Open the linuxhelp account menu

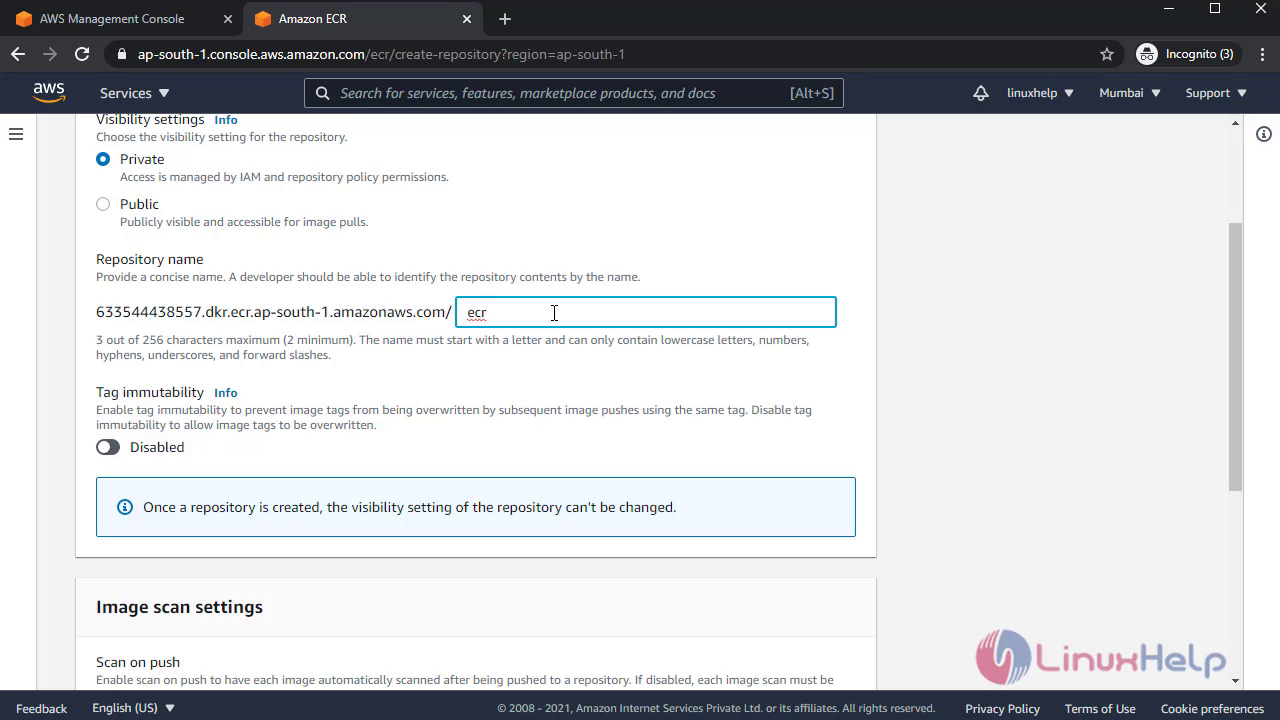click(1040, 93)
